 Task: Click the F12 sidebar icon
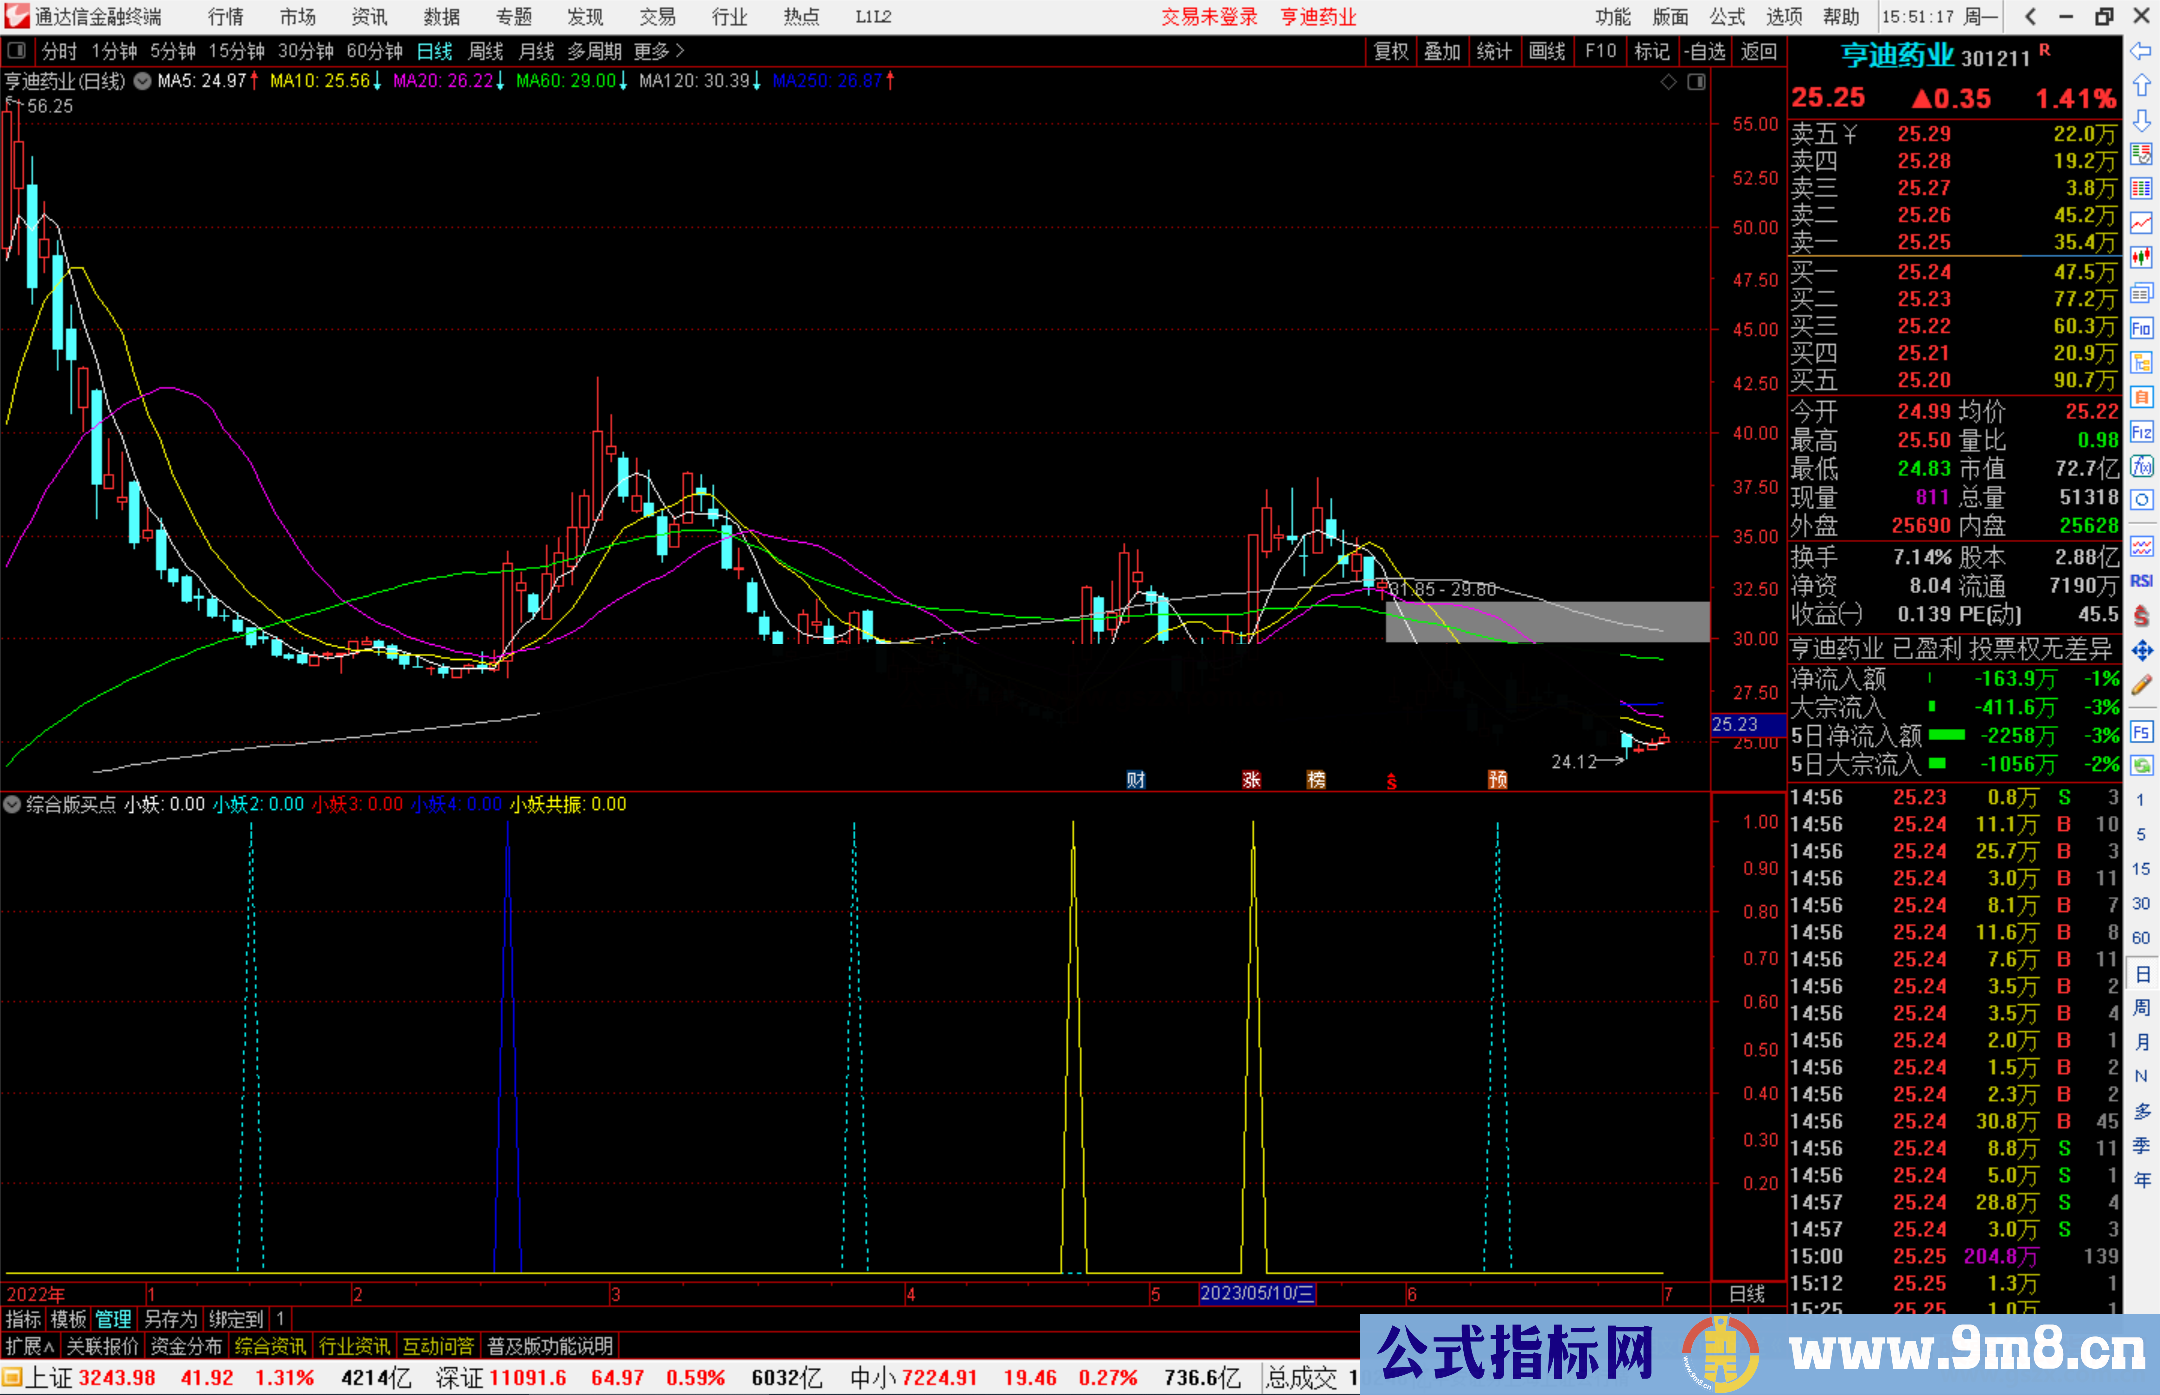coord(2141,432)
